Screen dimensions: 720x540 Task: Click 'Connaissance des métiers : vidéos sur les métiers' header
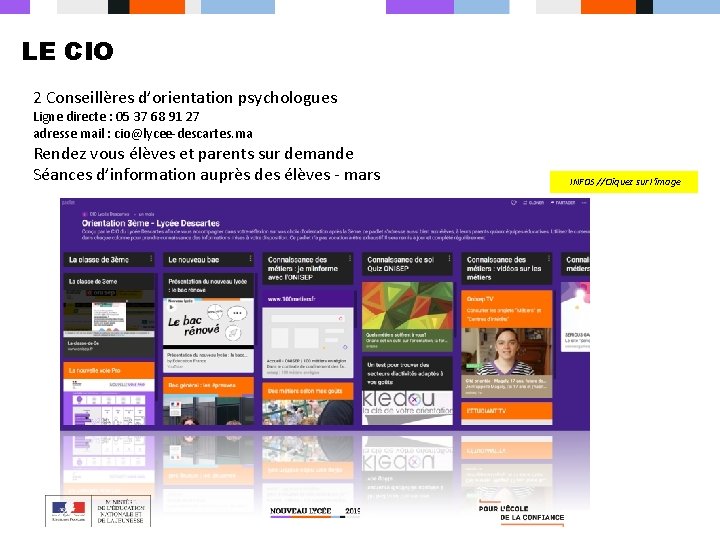pyautogui.click(x=506, y=268)
